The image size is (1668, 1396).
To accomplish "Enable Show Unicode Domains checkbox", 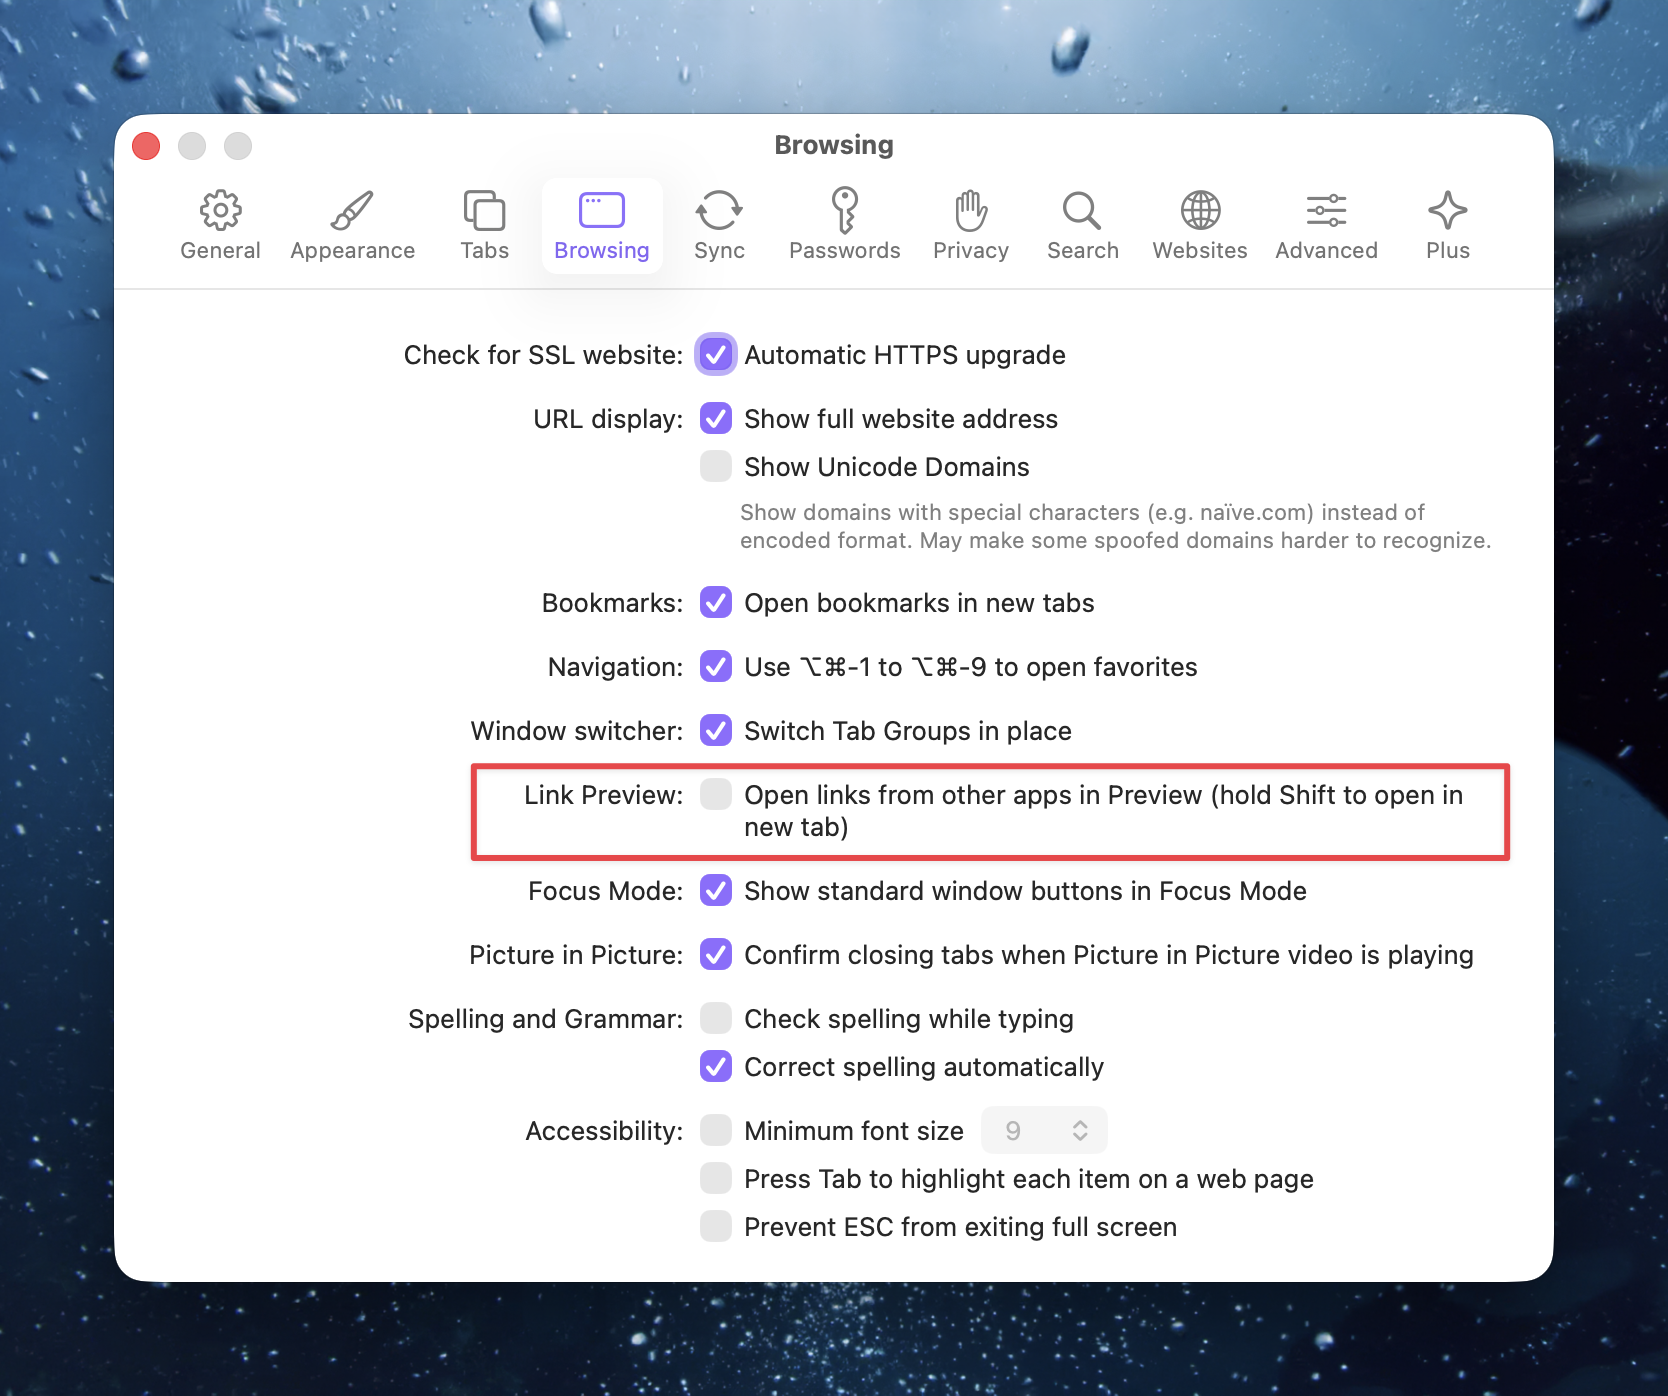I will pyautogui.click(x=716, y=467).
